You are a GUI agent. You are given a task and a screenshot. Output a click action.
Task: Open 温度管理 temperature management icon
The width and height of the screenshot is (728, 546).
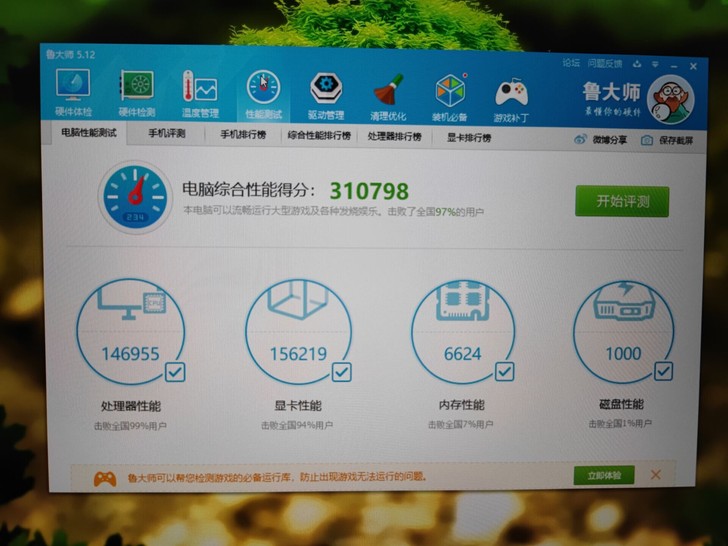tap(200, 93)
